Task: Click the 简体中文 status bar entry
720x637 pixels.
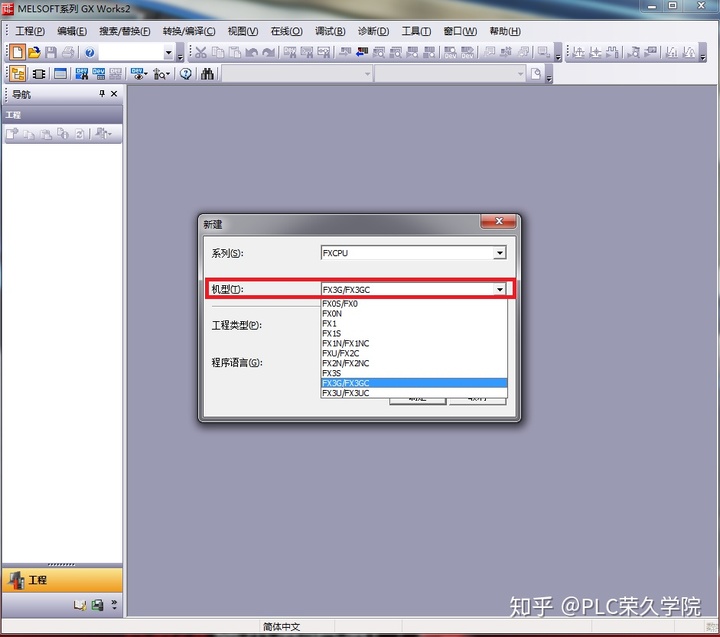Action: (x=281, y=626)
